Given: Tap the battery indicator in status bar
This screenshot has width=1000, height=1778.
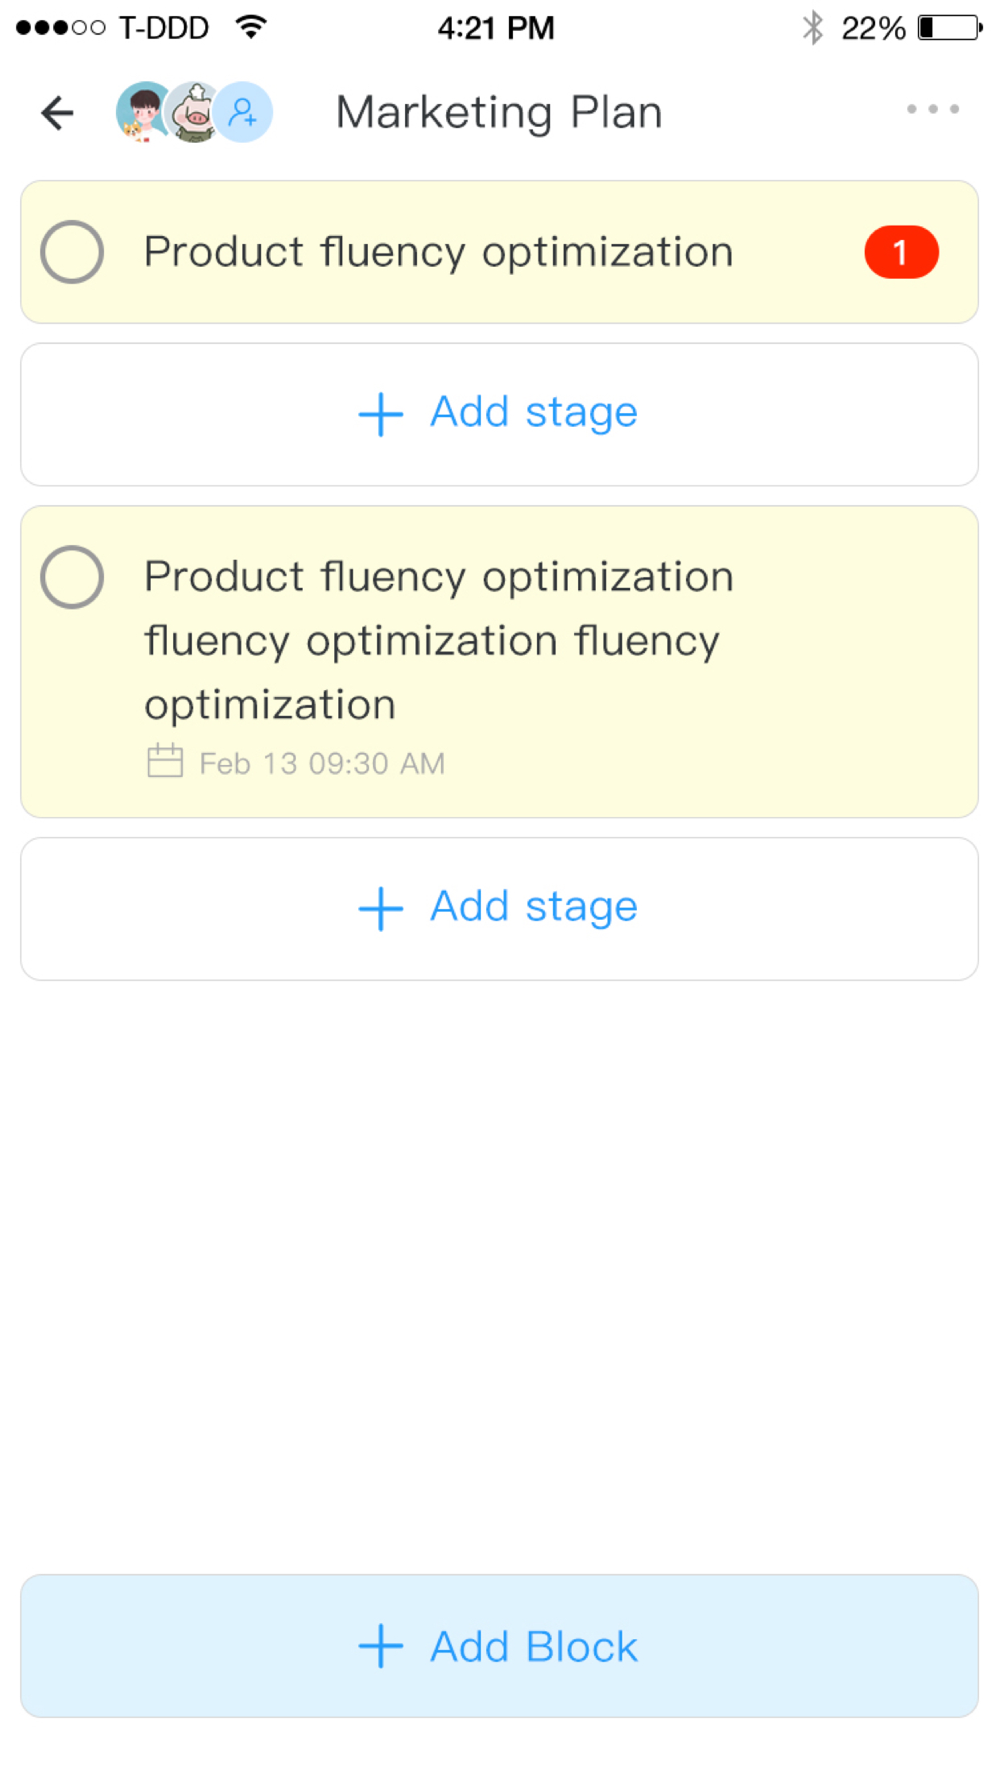Looking at the screenshot, I should click(949, 27).
